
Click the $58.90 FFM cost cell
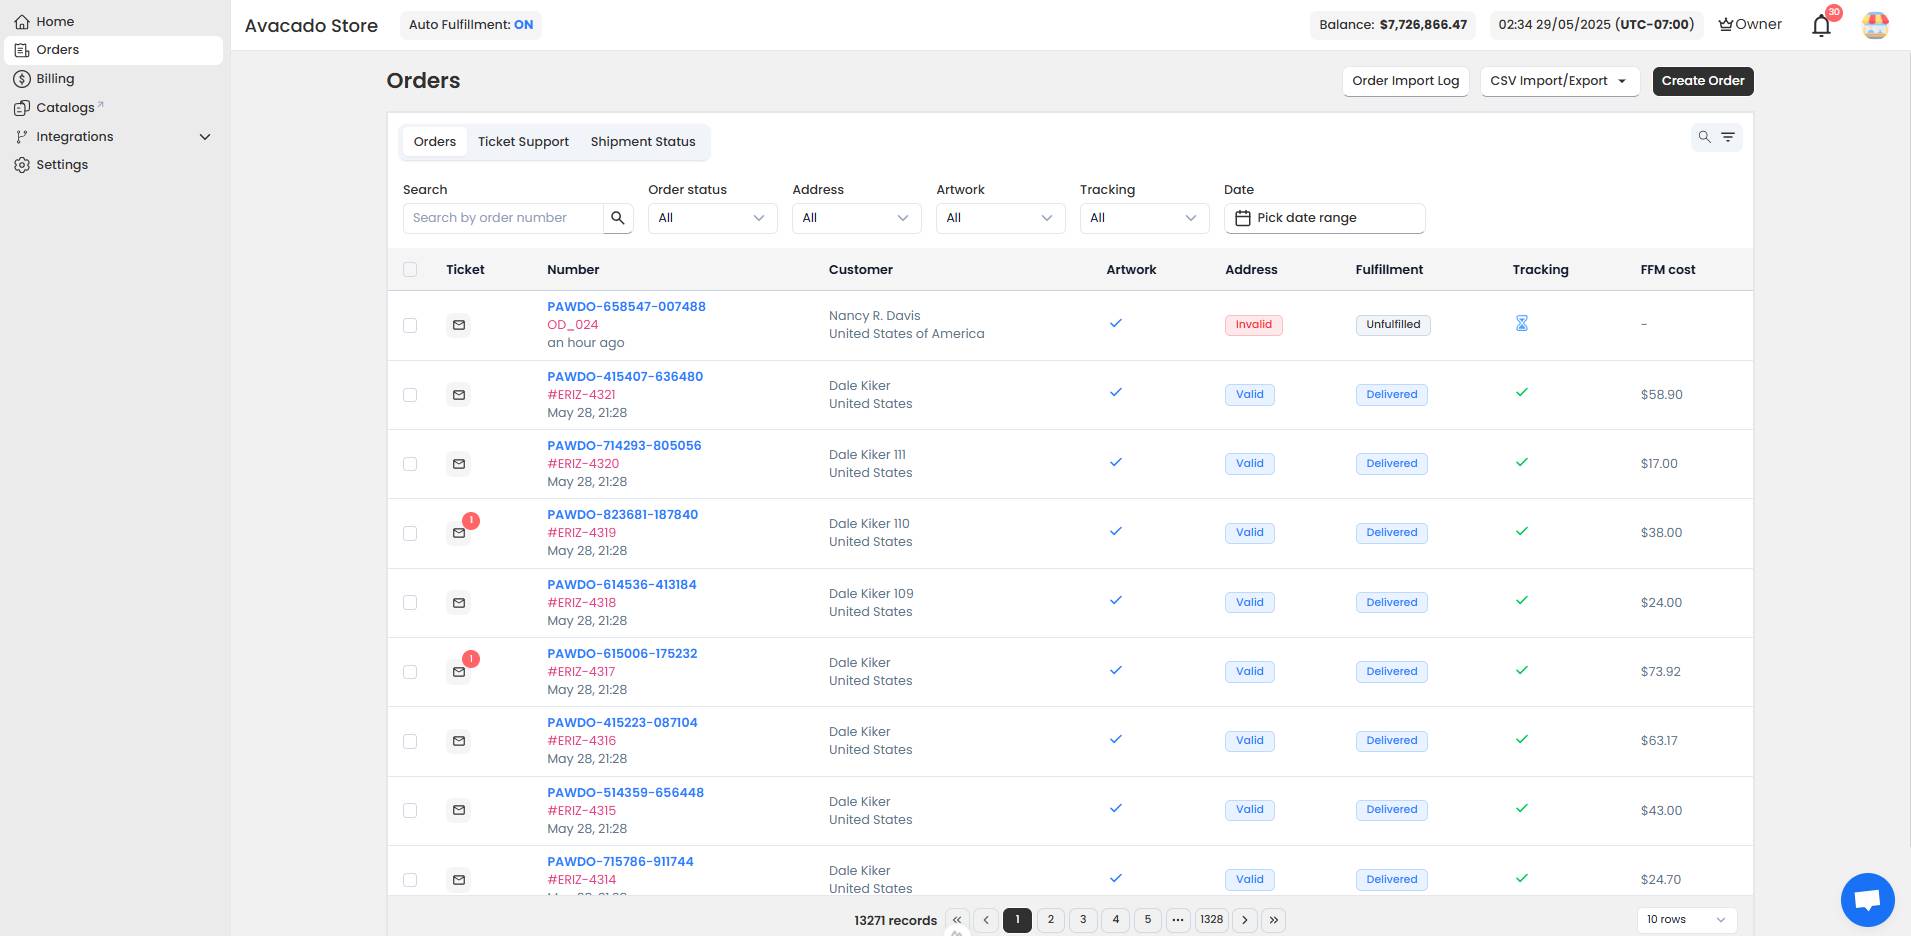[1661, 395]
